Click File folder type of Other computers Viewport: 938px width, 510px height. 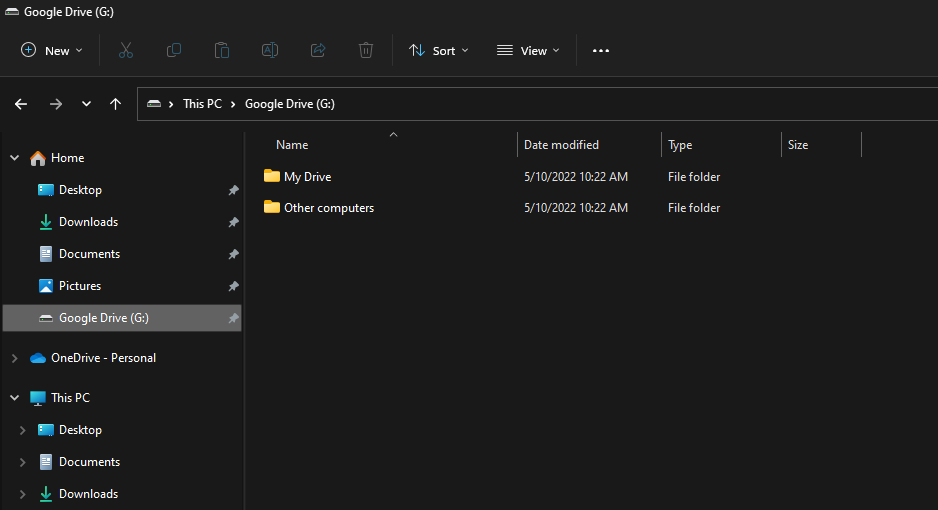694,208
